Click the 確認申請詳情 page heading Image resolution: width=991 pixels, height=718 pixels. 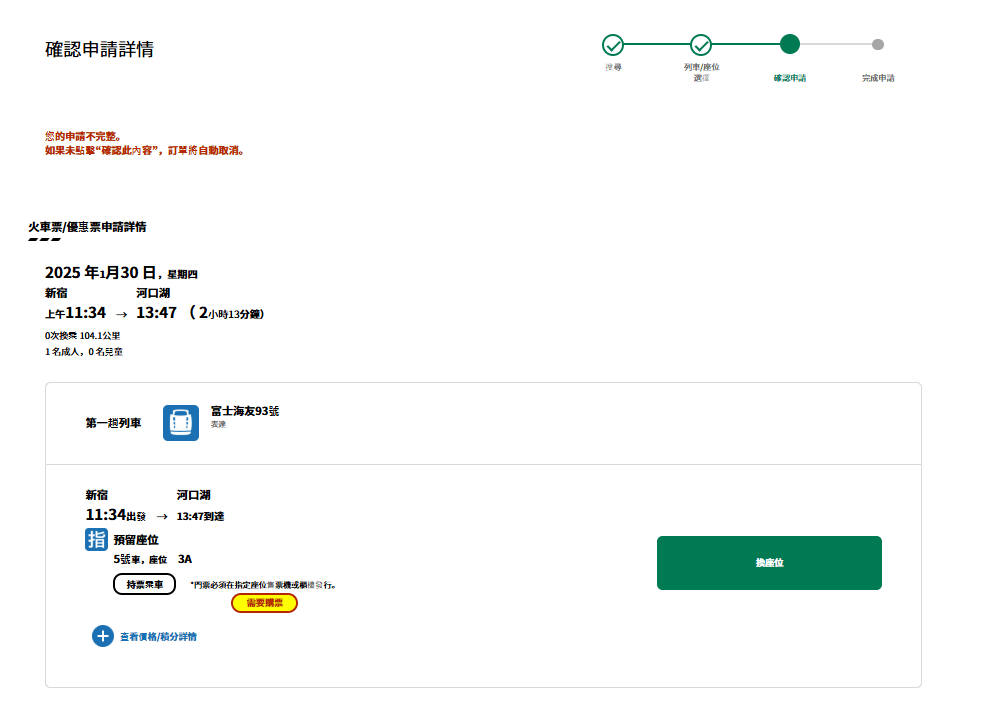(100, 50)
